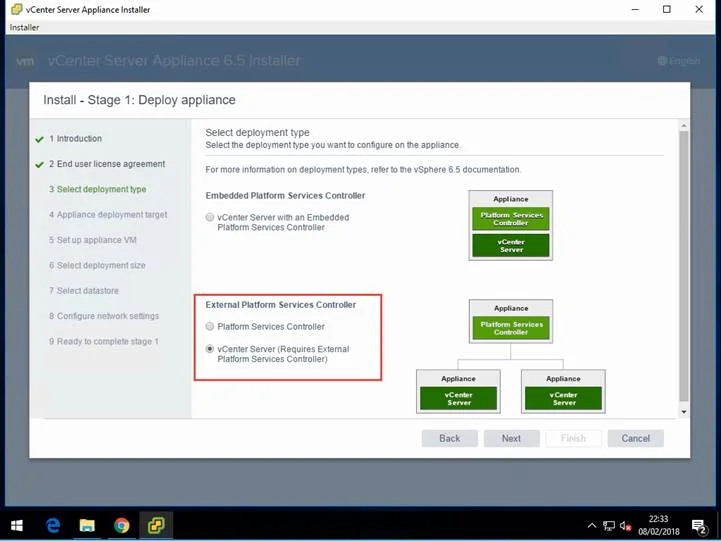The image size is (721, 541).
Task: Click the vm logo in header
Action: pyautogui.click(x=25, y=61)
